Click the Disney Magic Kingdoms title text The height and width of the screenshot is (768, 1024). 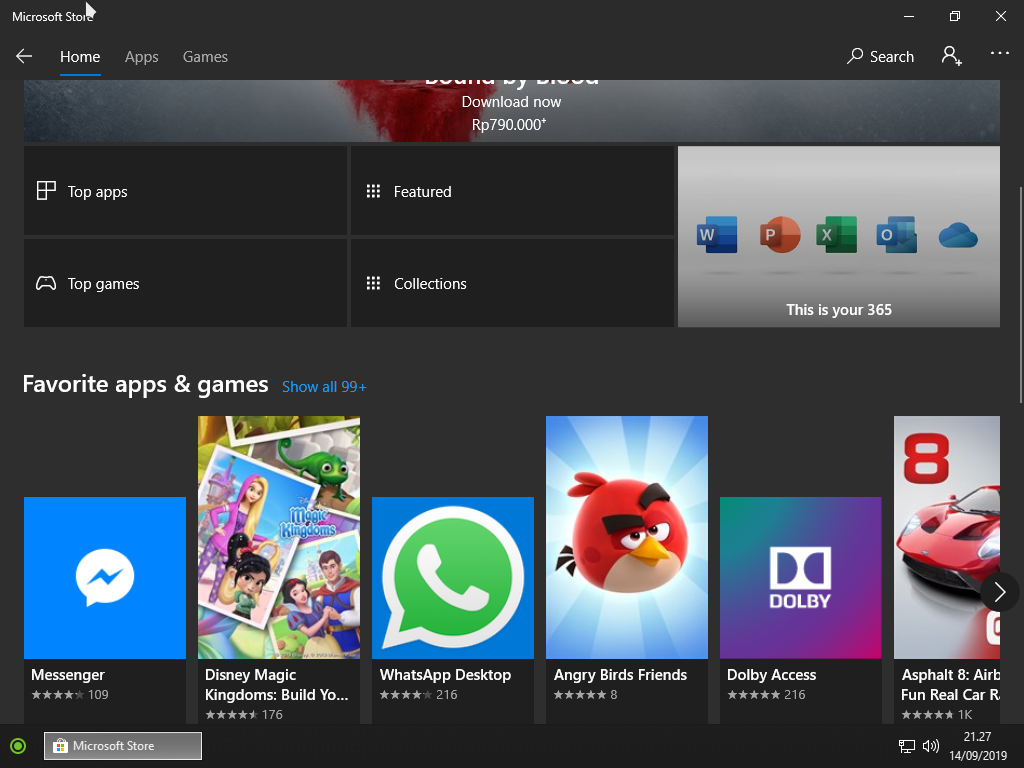point(277,684)
